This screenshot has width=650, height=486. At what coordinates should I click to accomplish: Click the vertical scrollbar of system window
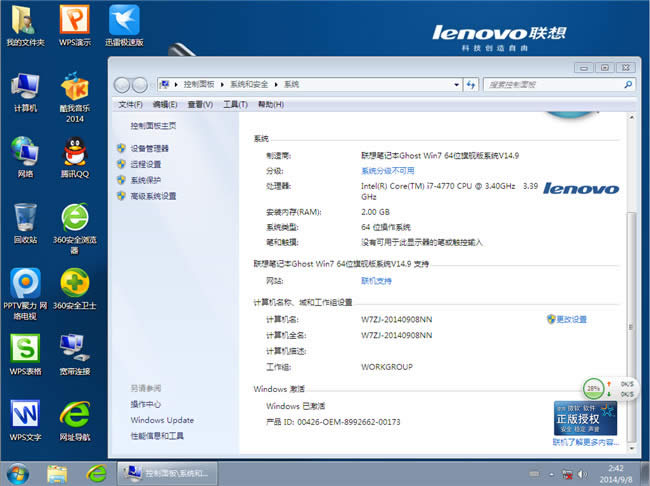631,283
